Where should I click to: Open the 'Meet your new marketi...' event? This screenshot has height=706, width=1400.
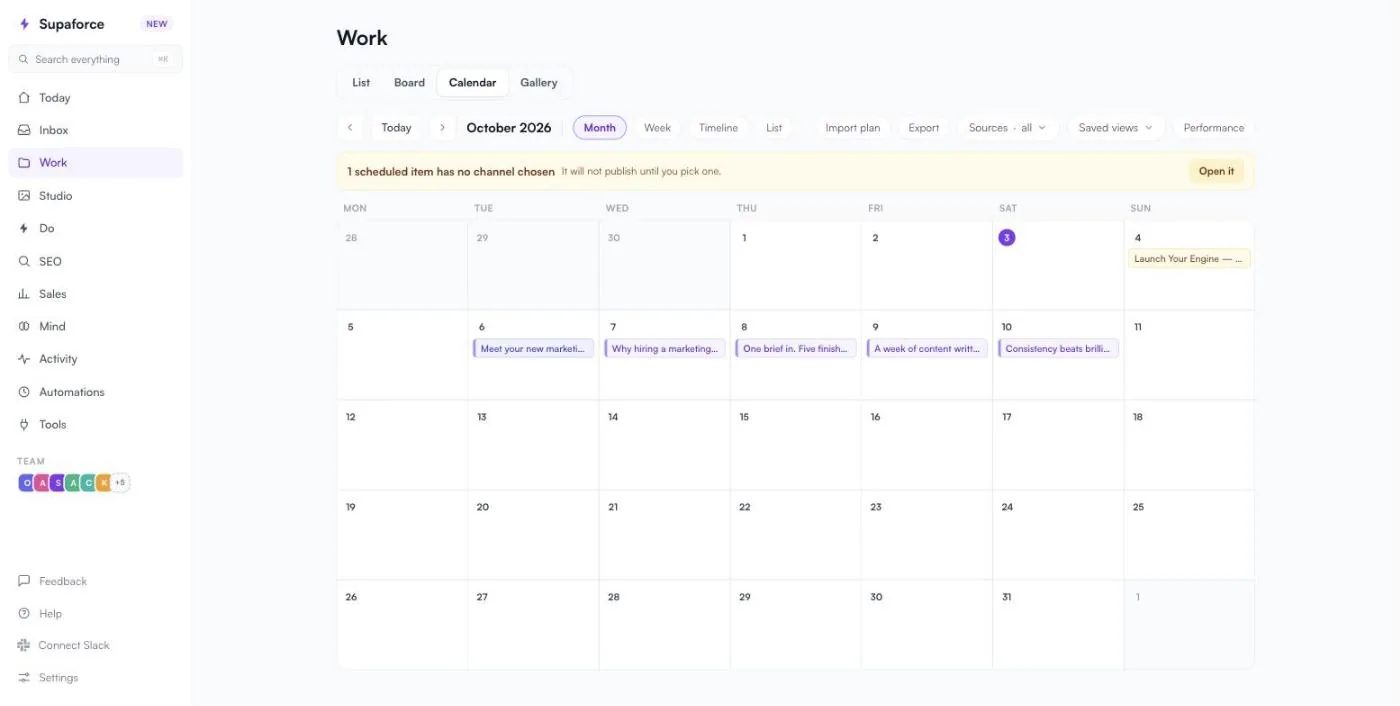[x=533, y=349]
